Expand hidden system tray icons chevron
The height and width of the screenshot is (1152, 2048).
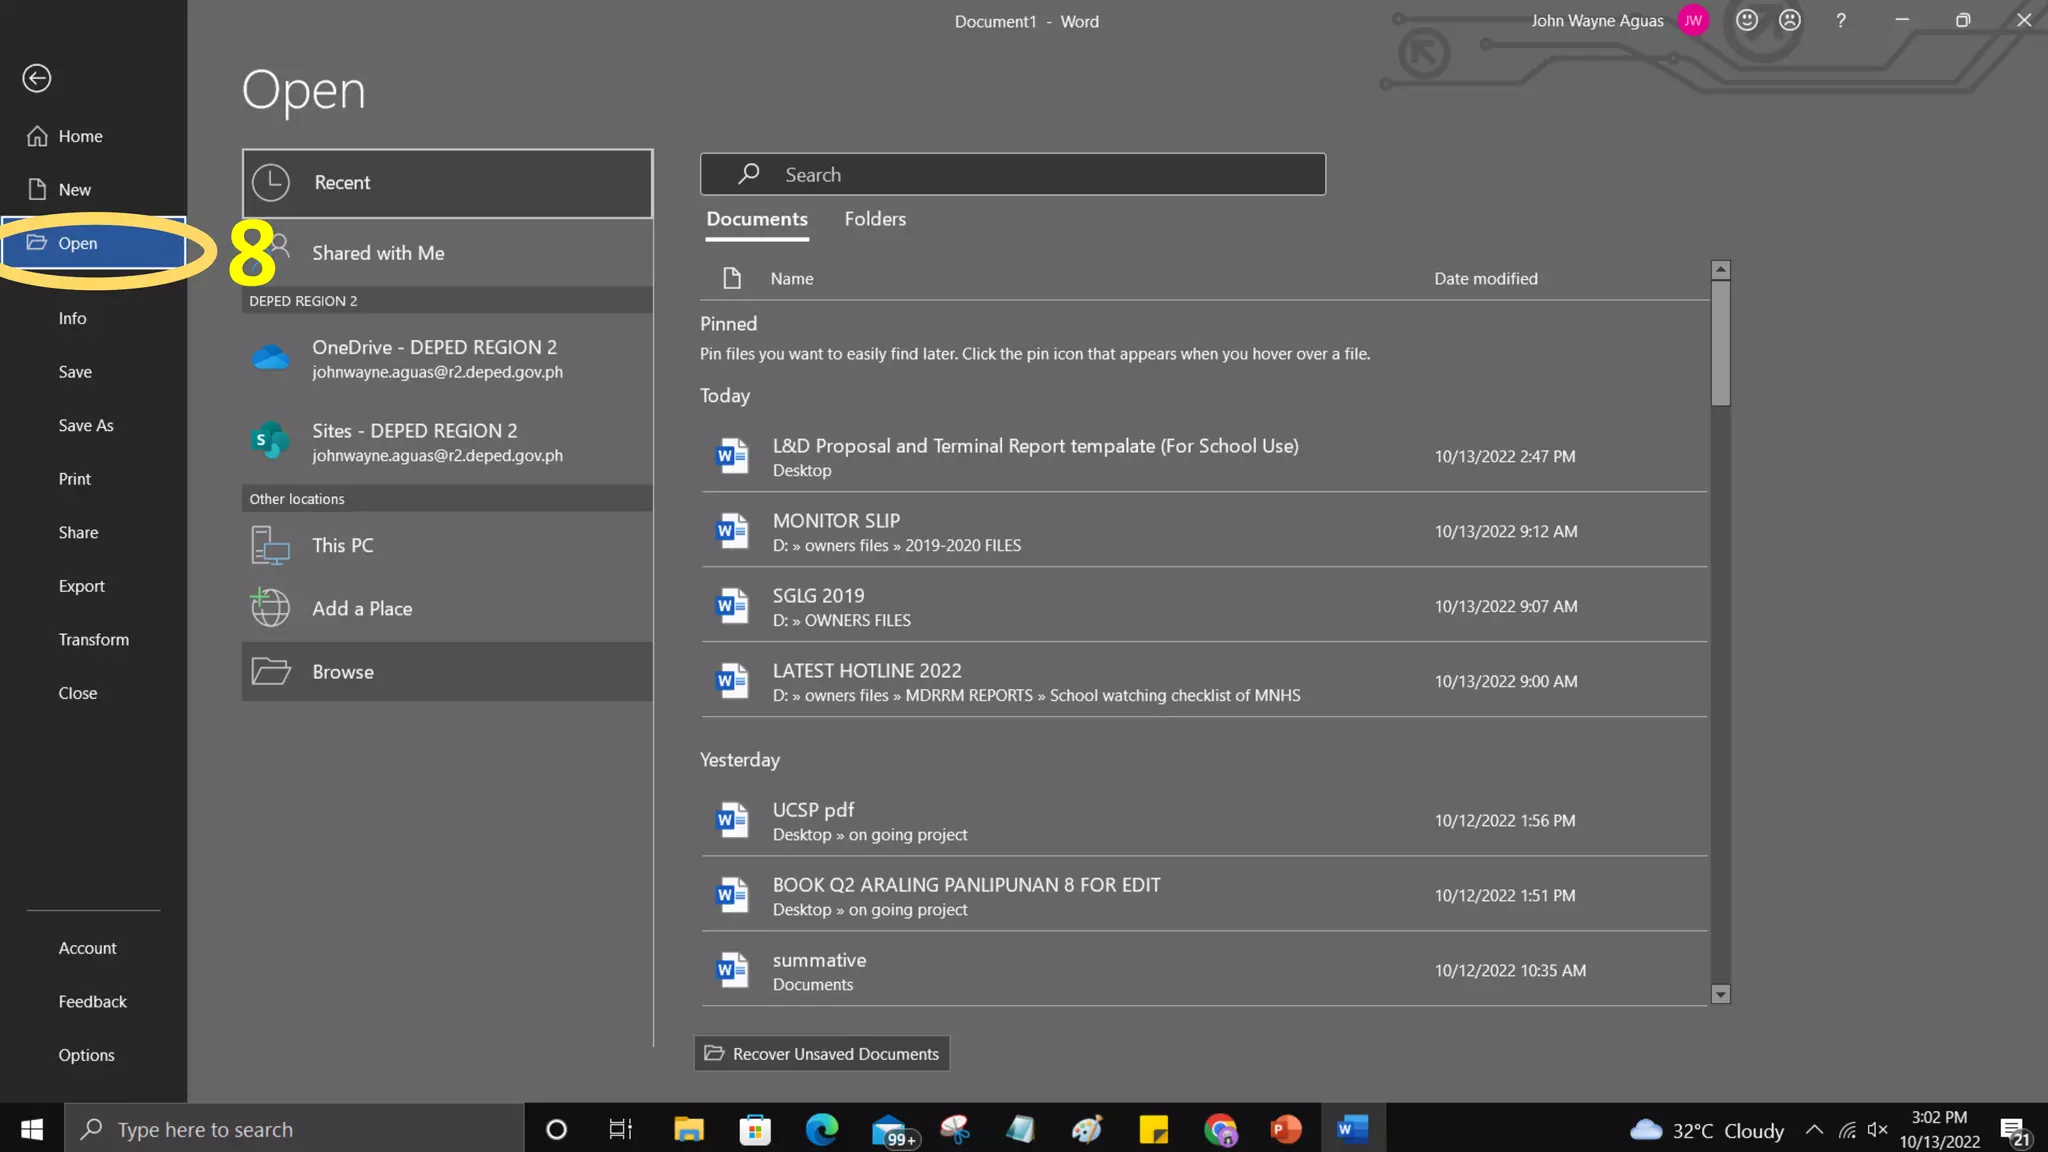coord(1814,1130)
